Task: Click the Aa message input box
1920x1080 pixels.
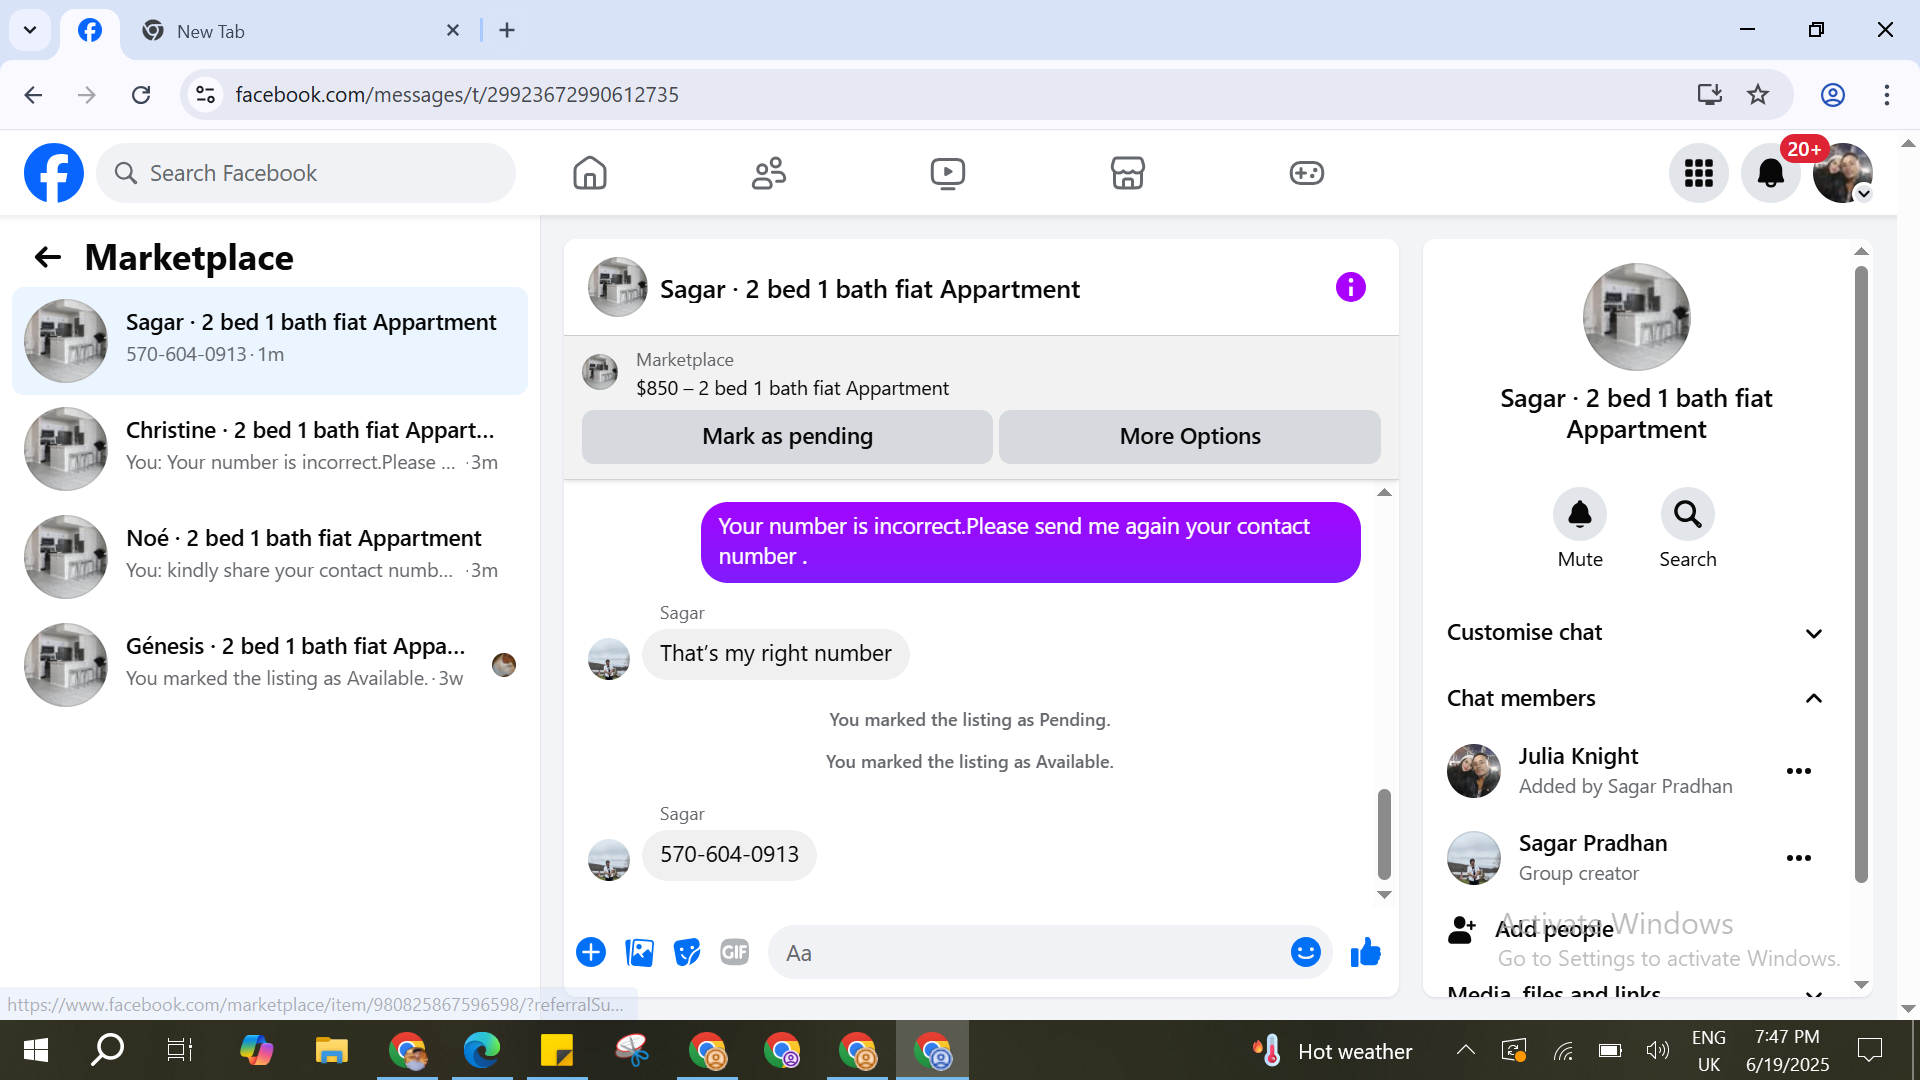Action: pyautogui.click(x=1030, y=953)
